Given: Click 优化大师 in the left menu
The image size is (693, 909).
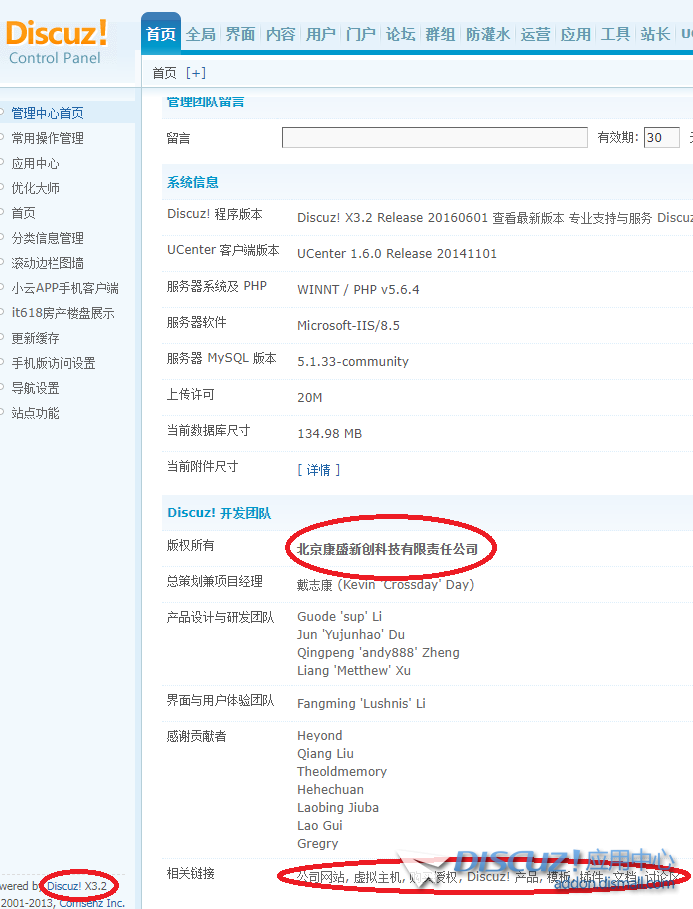Looking at the screenshot, I should [x=35, y=188].
